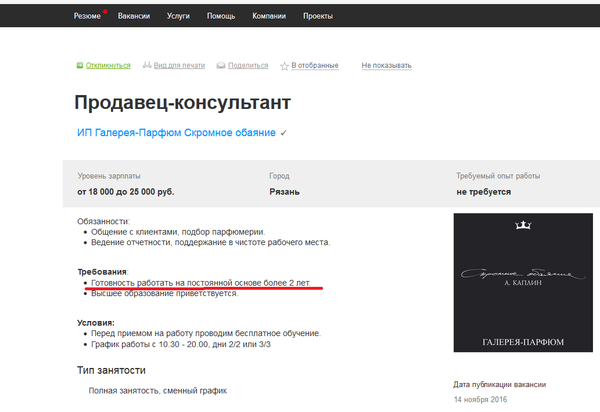This screenshot has width=600, height=412.
Task: Click the green respond icon beside Откликнуться
Action: (80, 66)
